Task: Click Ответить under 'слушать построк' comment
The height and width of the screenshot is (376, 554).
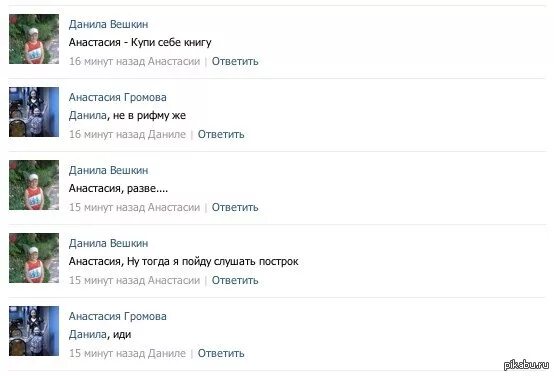Action: [235, 280]
